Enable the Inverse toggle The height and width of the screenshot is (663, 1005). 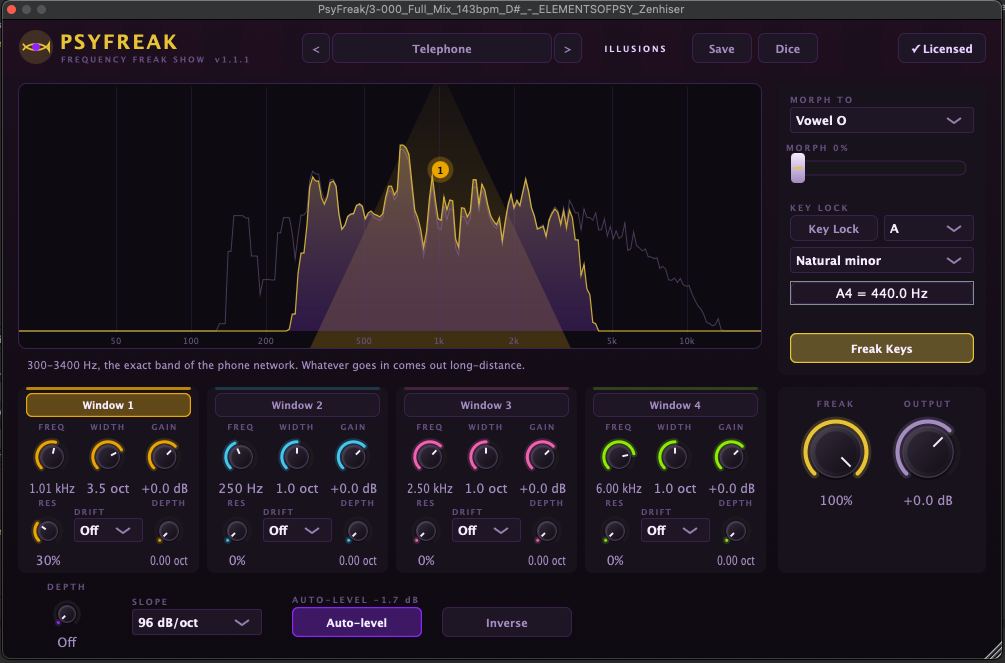coord(506,623)
